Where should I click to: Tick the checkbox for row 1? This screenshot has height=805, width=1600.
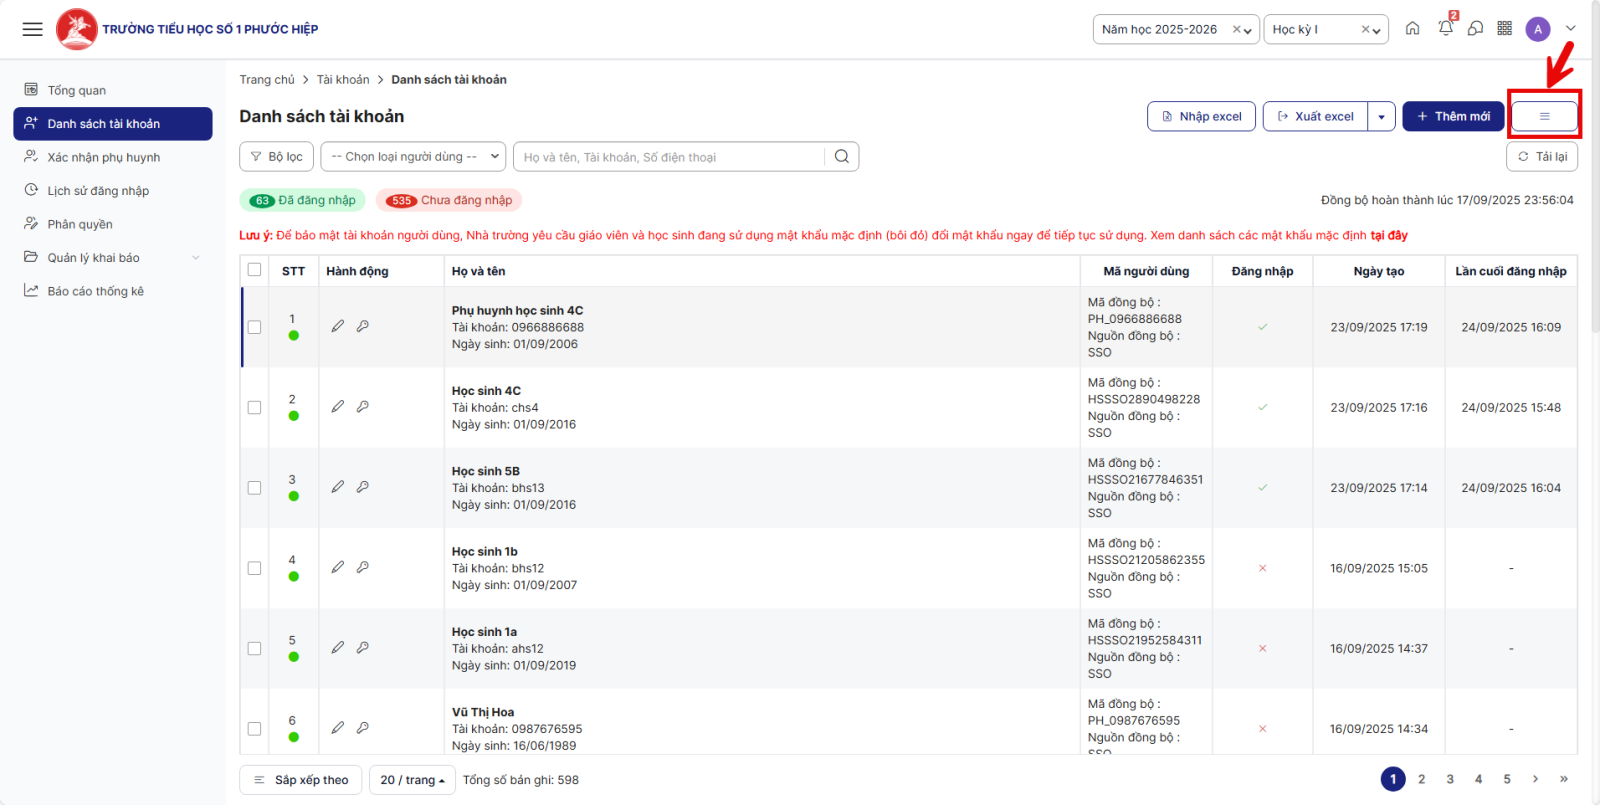tap(254, 327)
